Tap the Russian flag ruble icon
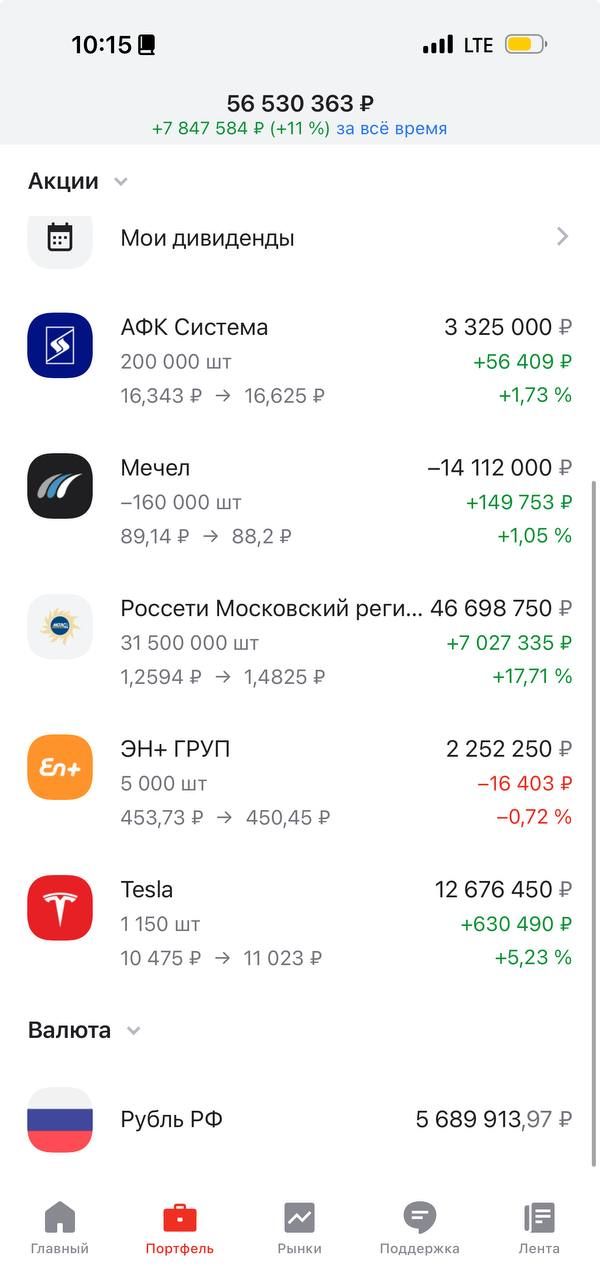Screen dimensions: 600x1280 pos(60,1119)
